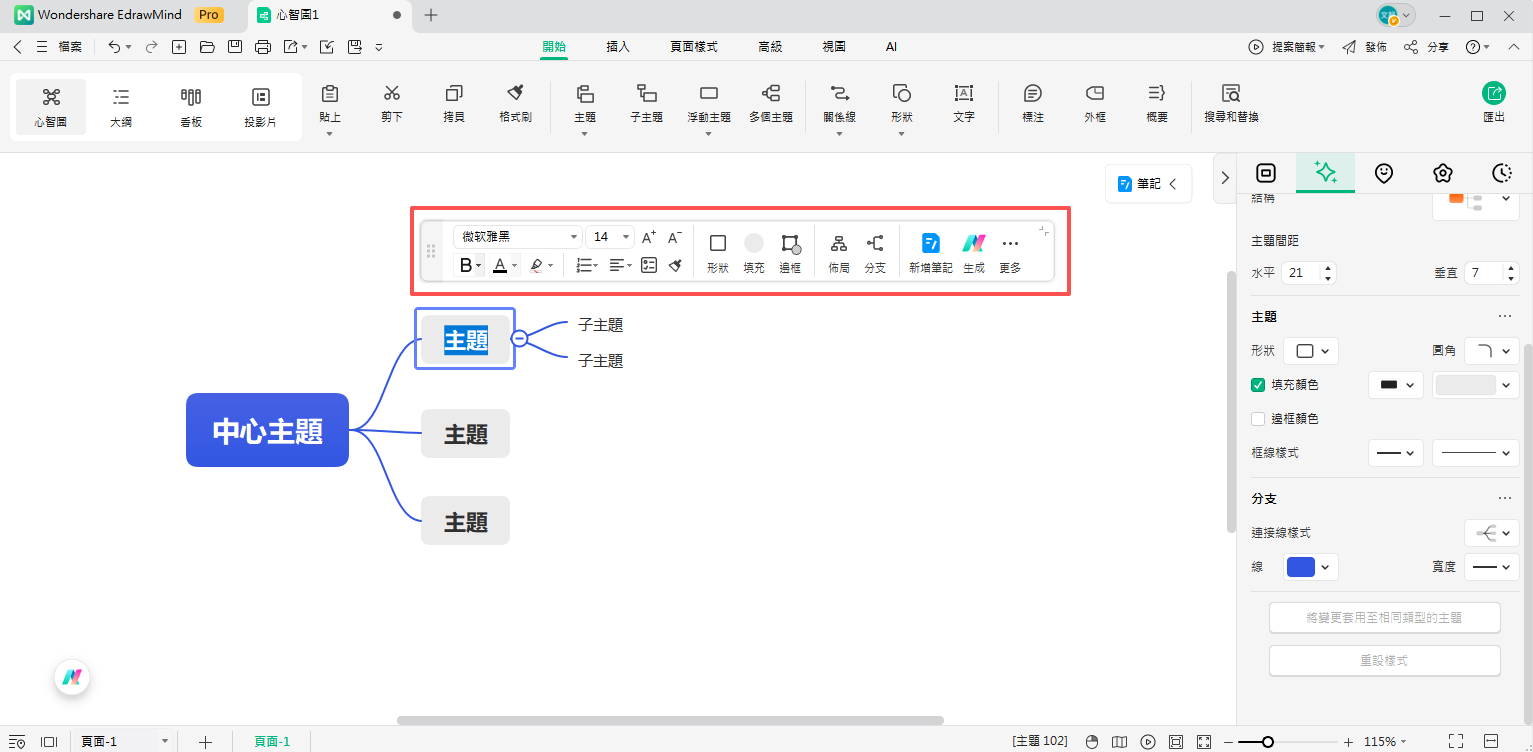Image resolution: width=1533 pixels, height=752 pixels.
Task: Click the 重設樣式 button
Action: pyautogui.click(x=1384, y=661)
